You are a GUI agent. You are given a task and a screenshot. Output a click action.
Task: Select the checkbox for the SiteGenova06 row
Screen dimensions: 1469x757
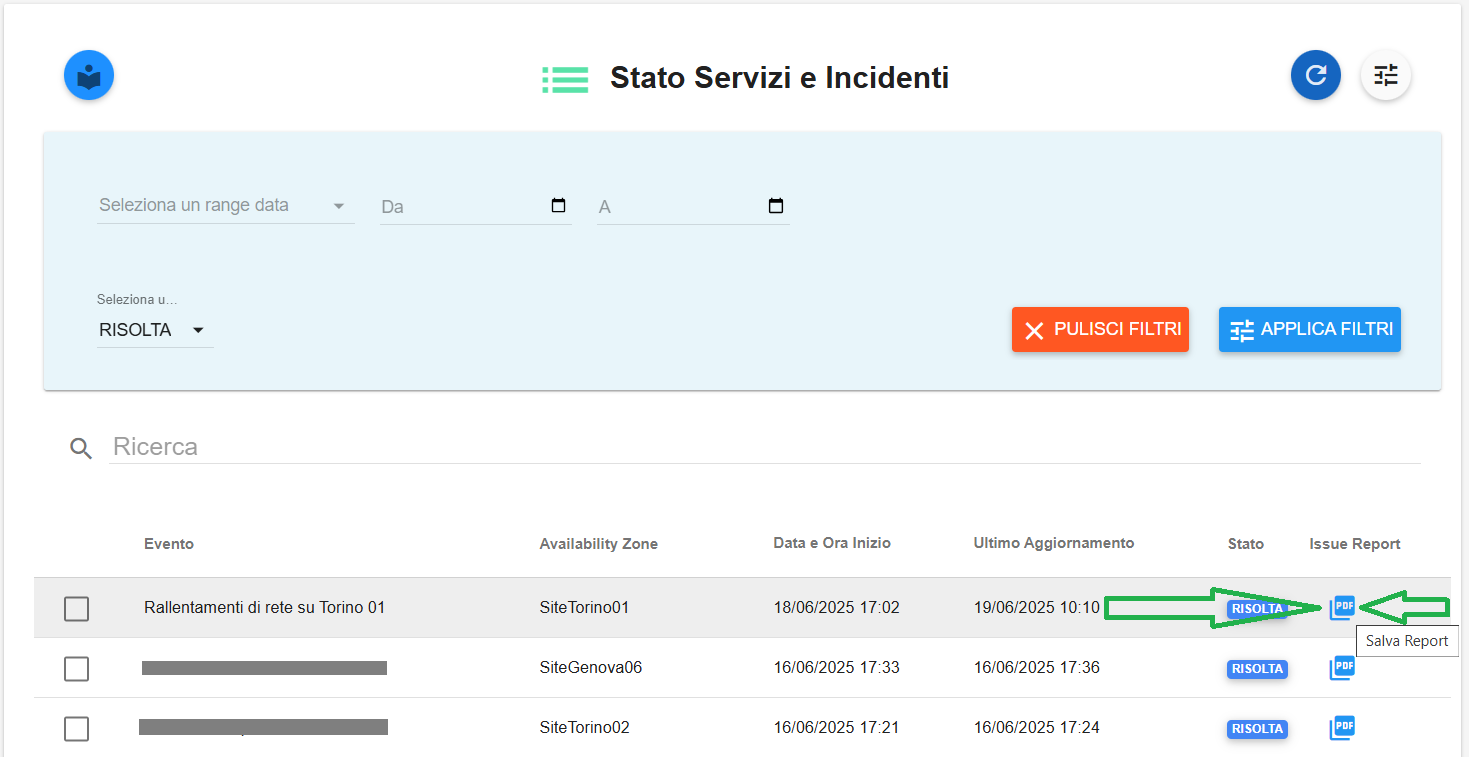(x=76, y=668)
